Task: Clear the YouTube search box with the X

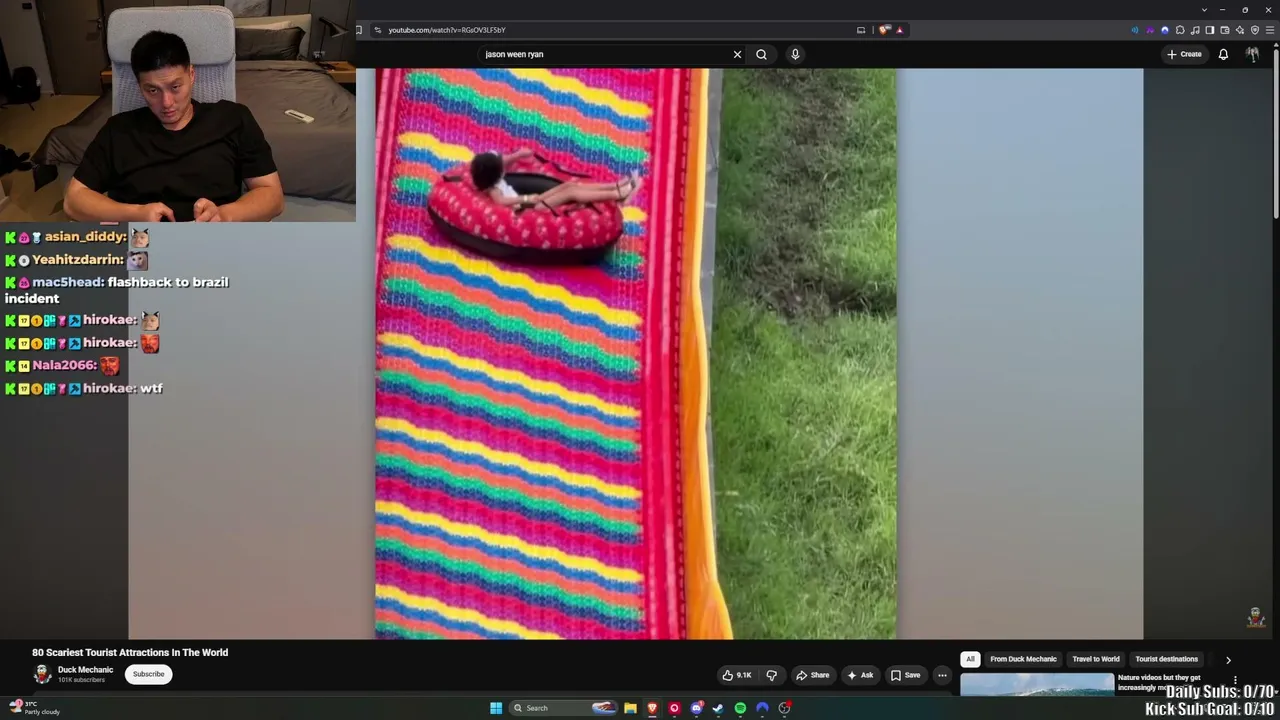Action: tap(737, 54)
